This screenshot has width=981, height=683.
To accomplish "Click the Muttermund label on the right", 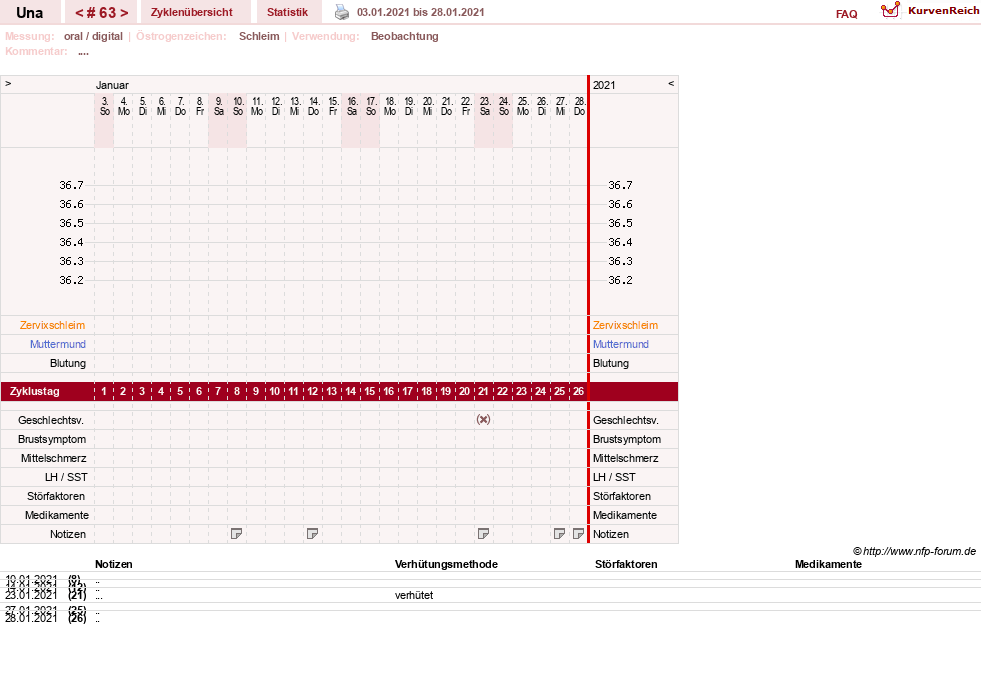I will point(621,344).
